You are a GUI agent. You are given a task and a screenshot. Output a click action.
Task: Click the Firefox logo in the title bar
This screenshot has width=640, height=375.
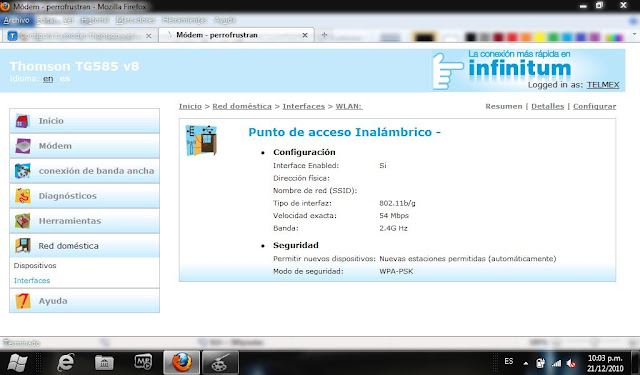5,6
